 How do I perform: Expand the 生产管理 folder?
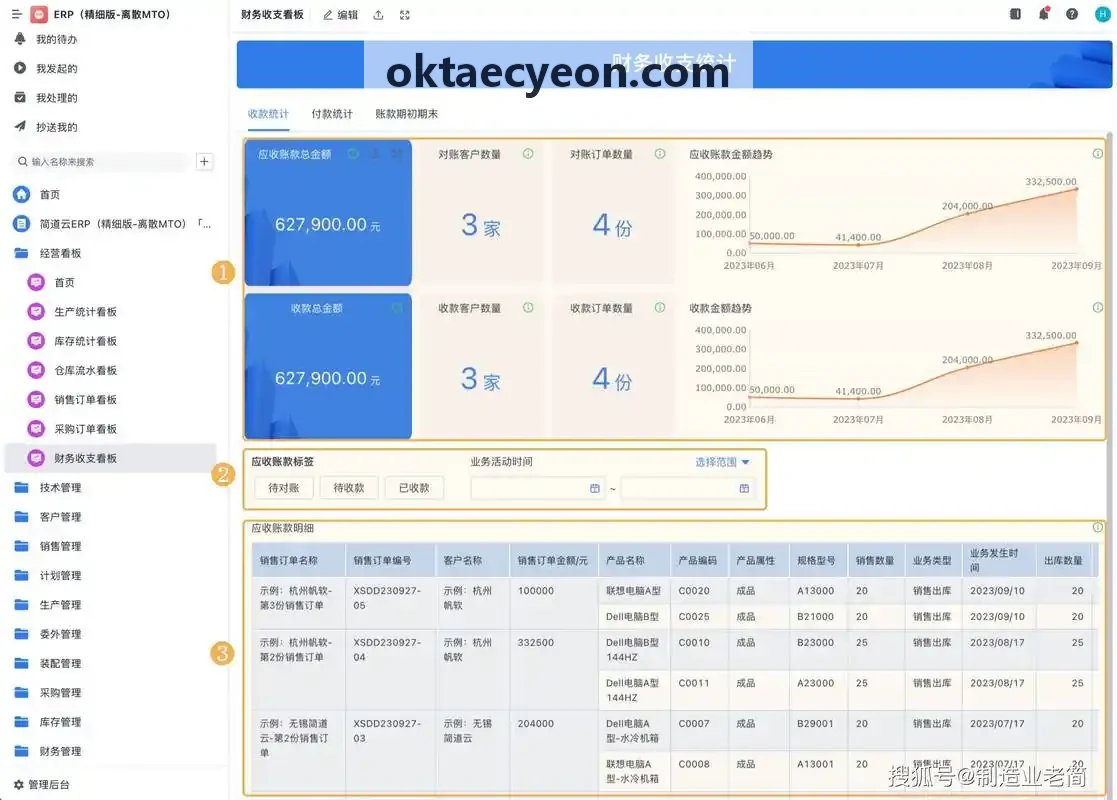(60, 604)
